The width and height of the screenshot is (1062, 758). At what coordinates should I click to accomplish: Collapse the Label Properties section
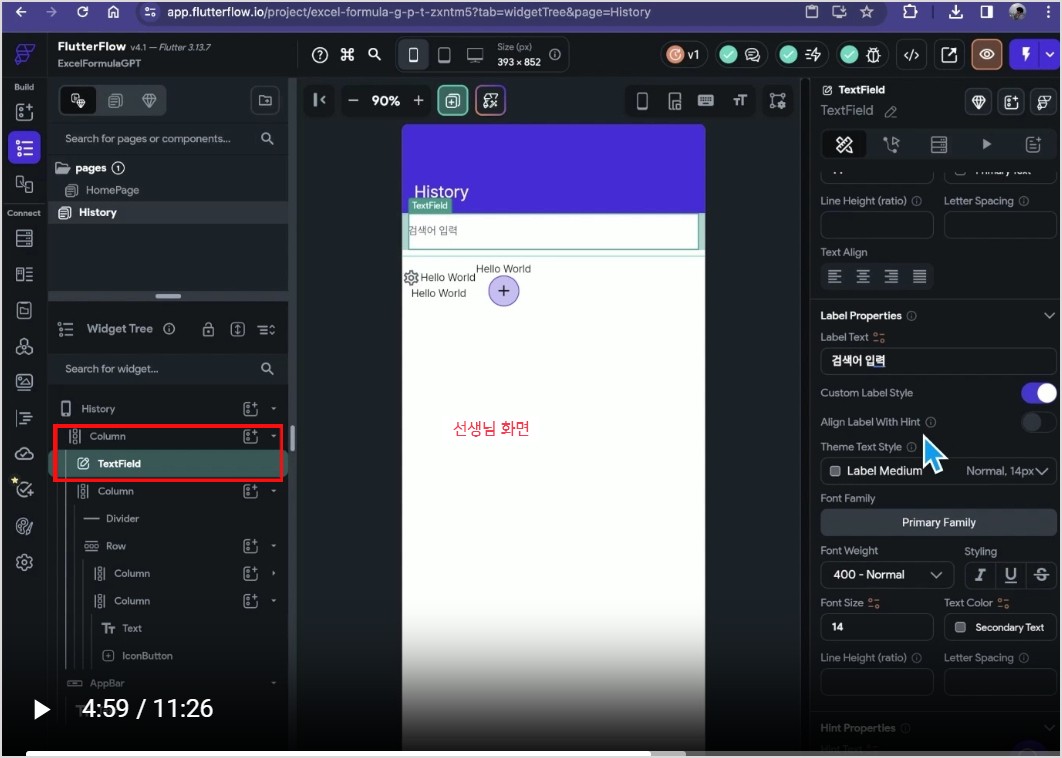(1049, 316)
